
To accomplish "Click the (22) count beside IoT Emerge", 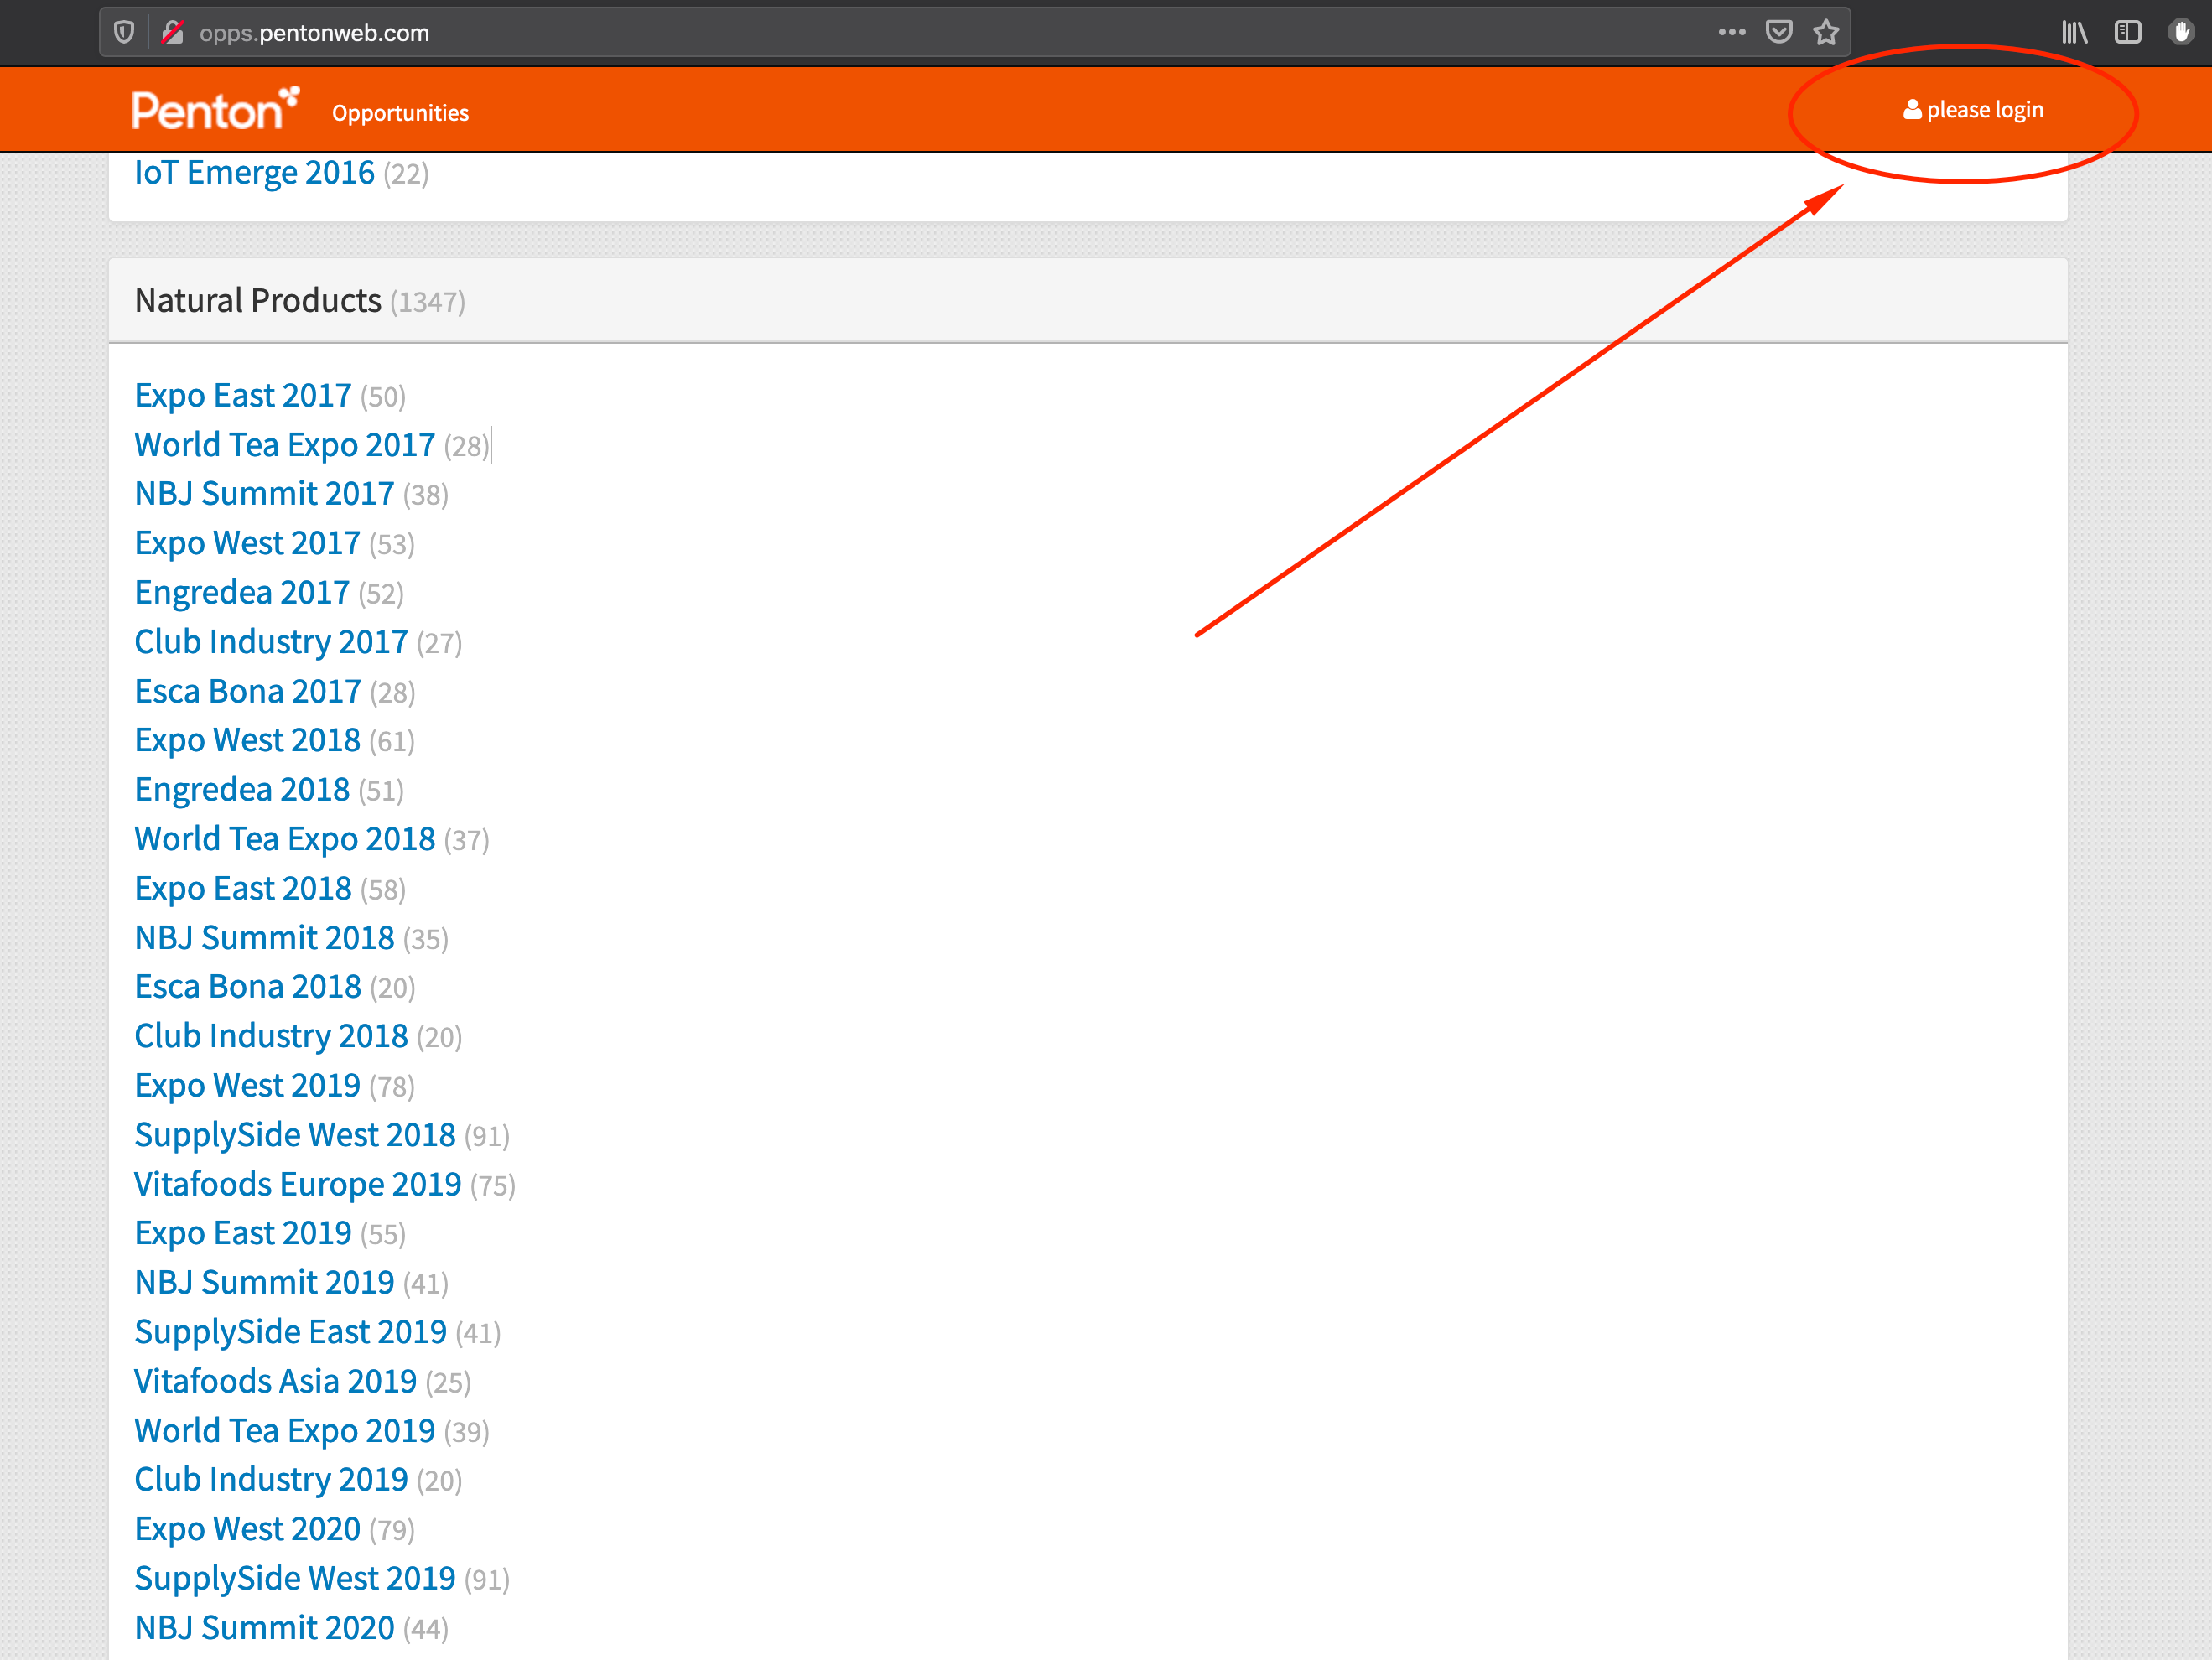I will point(406,175).
